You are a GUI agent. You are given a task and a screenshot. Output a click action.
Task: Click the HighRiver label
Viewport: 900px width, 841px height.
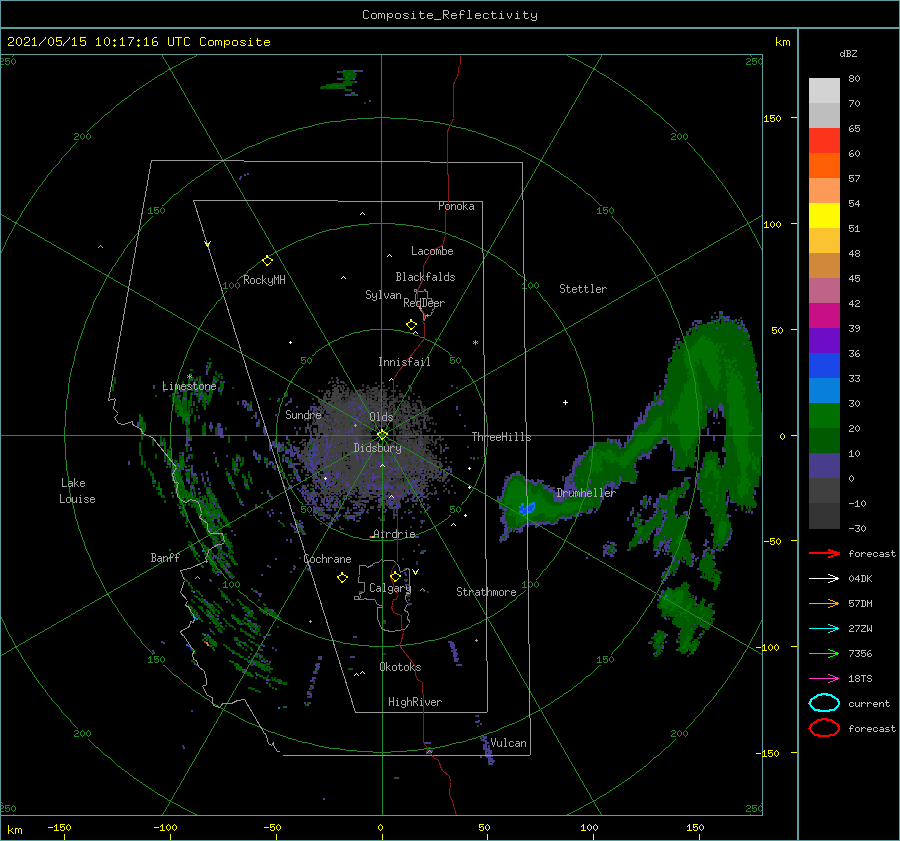click(x=415, y=702)
